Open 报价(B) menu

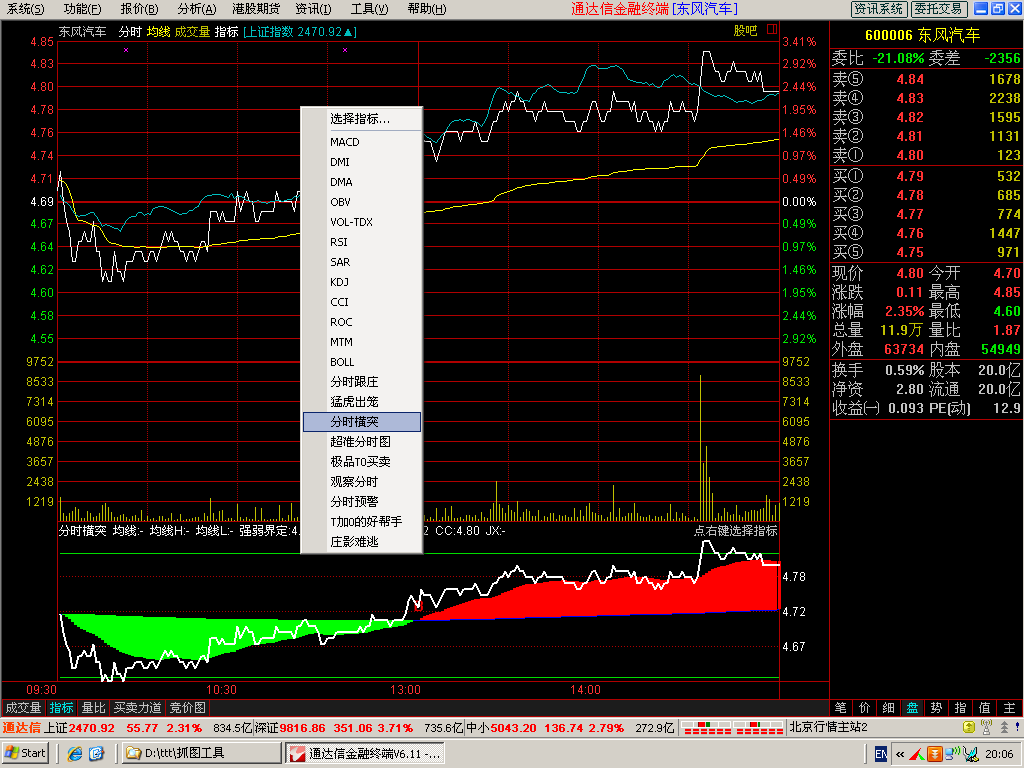click(x=139, y=9)
